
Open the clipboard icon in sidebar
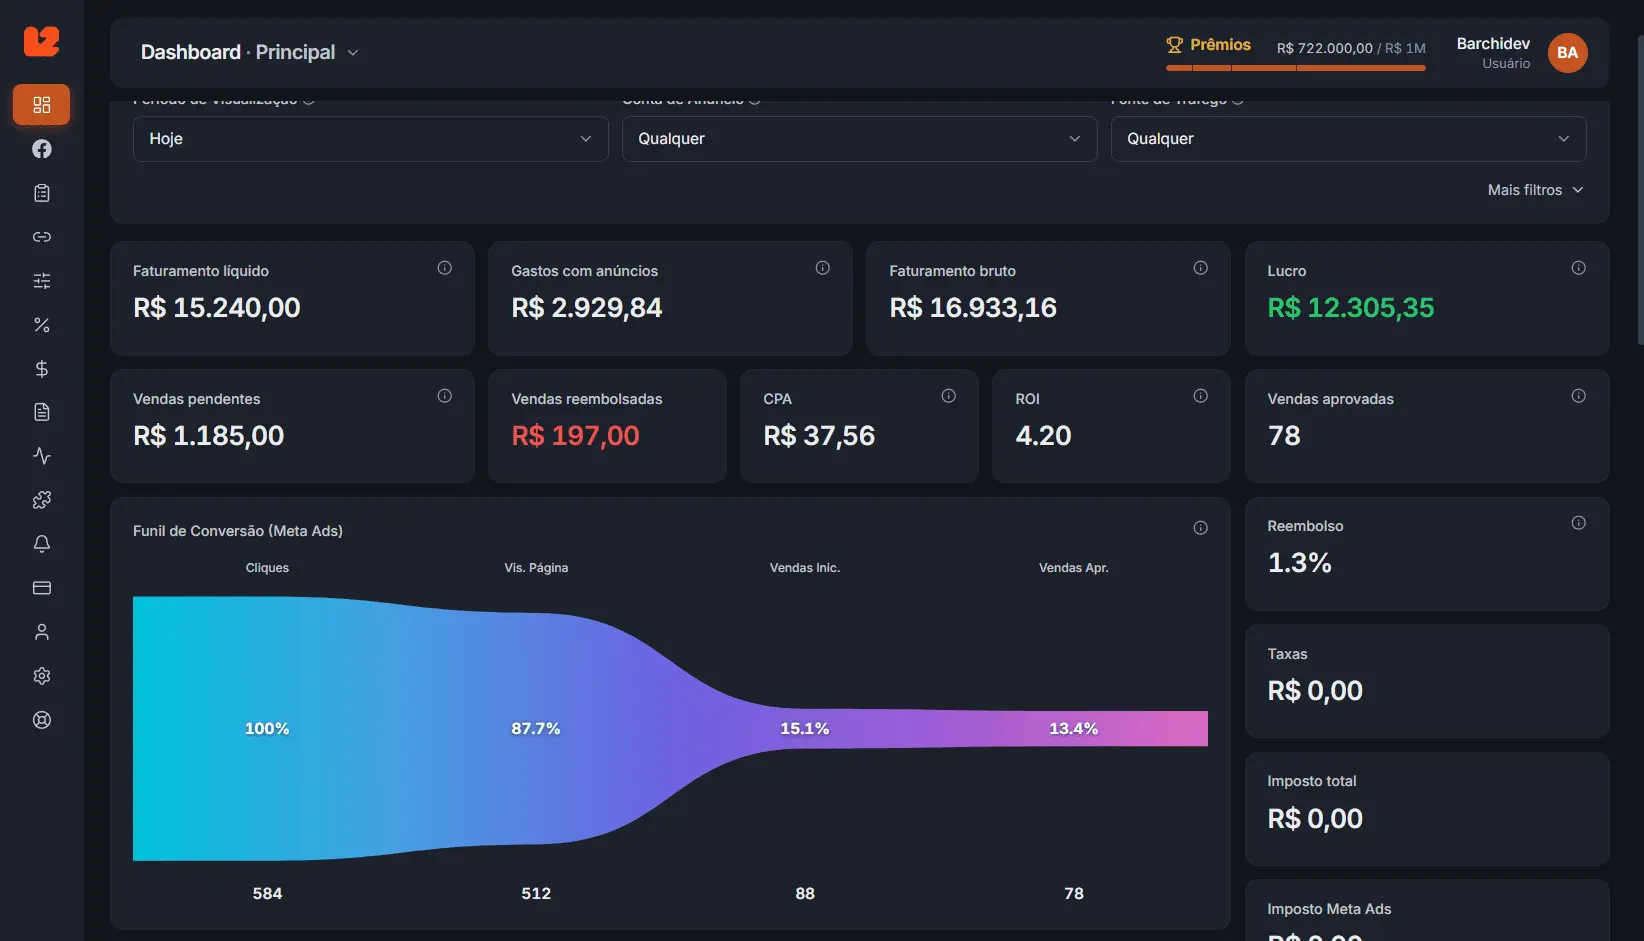tap(41, 193)
